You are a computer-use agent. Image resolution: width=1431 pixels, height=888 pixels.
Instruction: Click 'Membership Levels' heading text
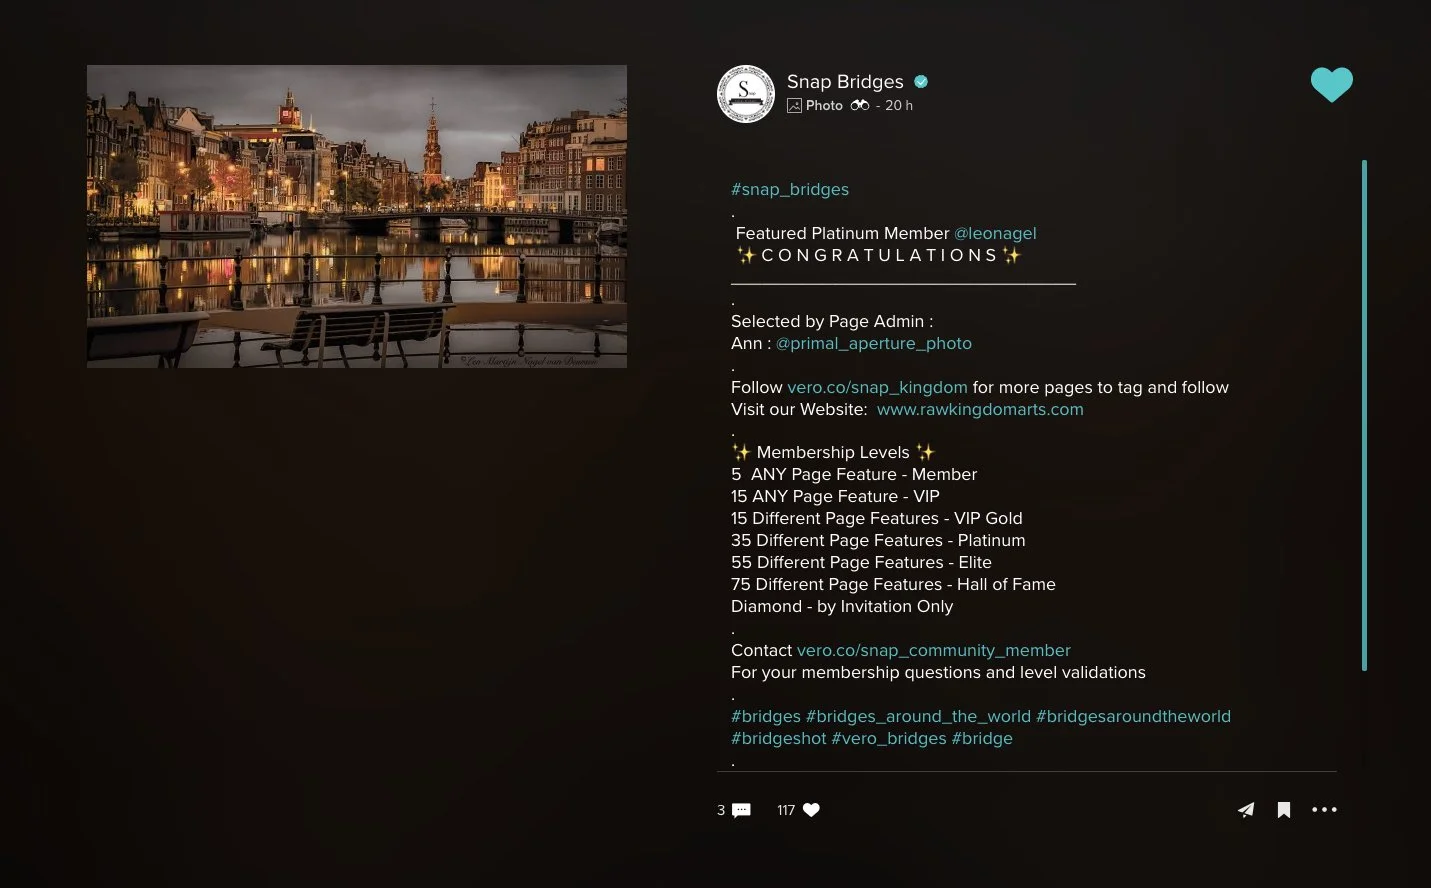(x=833, y=452)
